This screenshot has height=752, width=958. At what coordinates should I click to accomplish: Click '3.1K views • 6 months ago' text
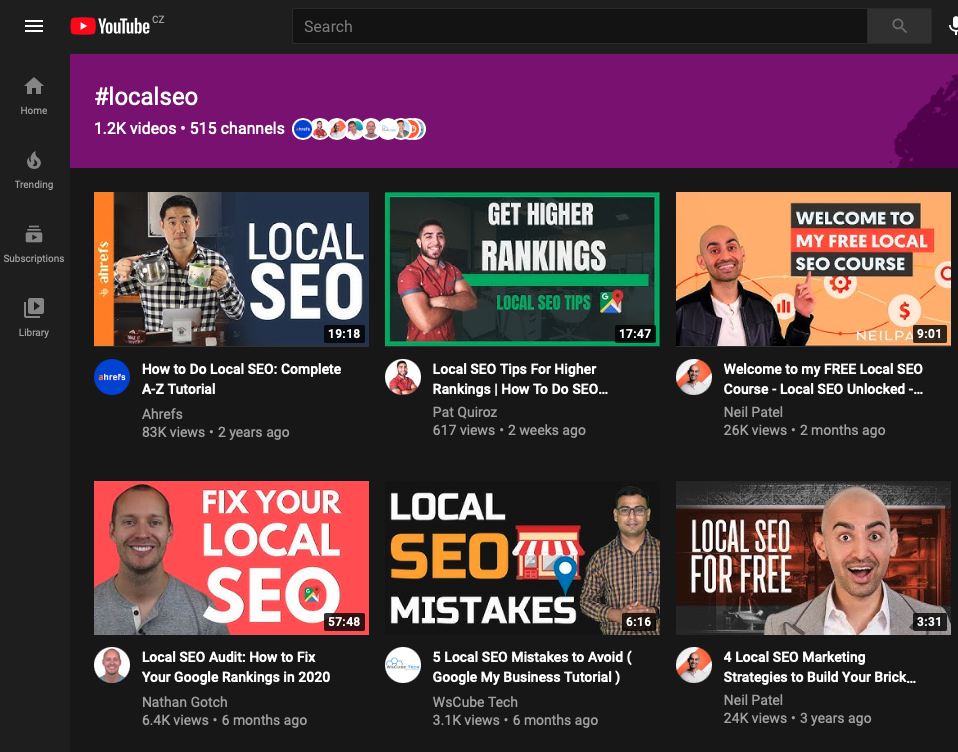pos(515,720)
